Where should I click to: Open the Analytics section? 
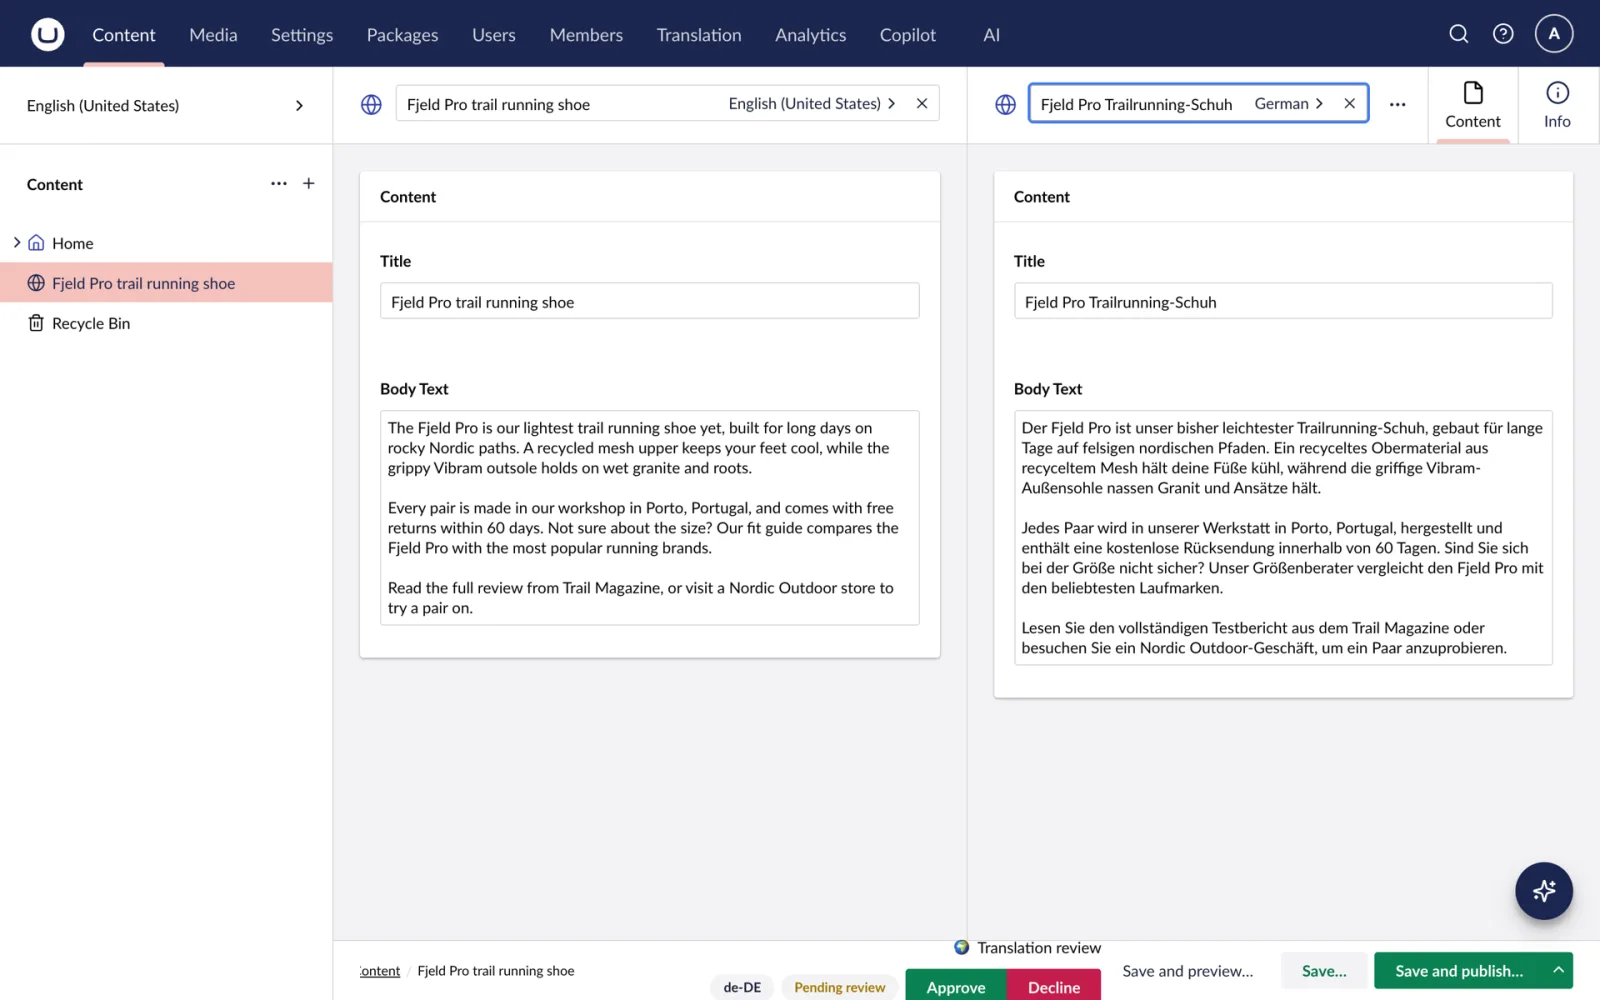(x=810, y=35)
